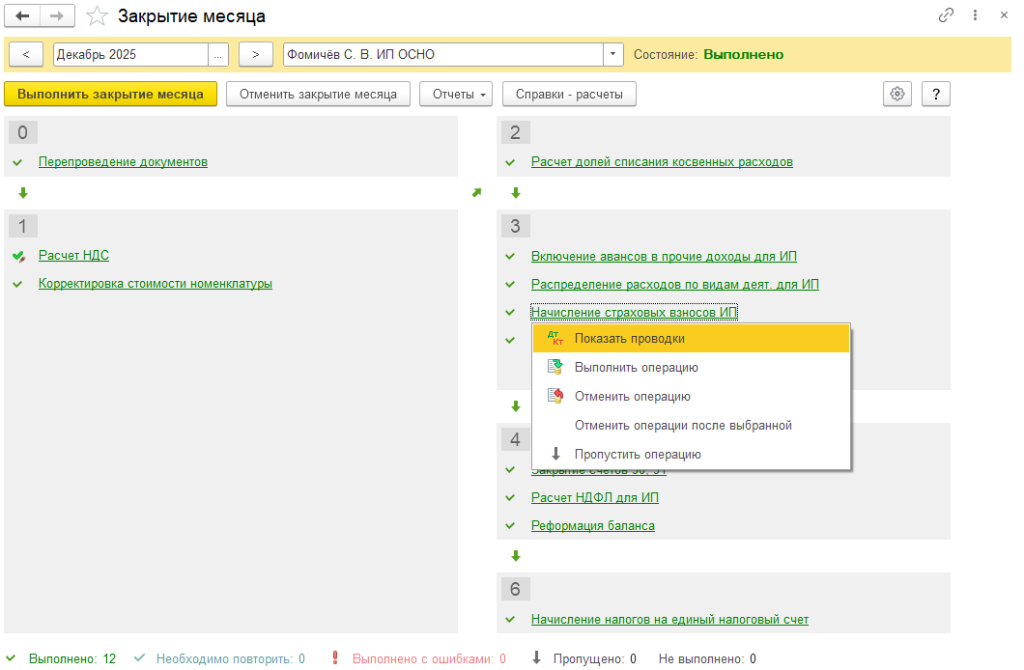This screenshot has width=1024, height=670.
Task: Click the Дт/Кт icon for Показать проводки
Action: pos(556,339)
